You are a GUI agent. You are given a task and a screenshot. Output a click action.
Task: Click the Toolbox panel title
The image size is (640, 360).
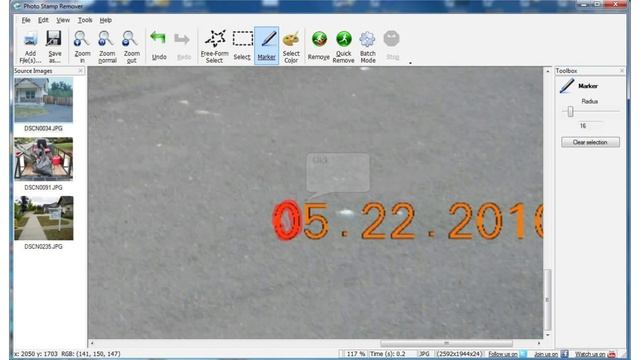(567, 71)
